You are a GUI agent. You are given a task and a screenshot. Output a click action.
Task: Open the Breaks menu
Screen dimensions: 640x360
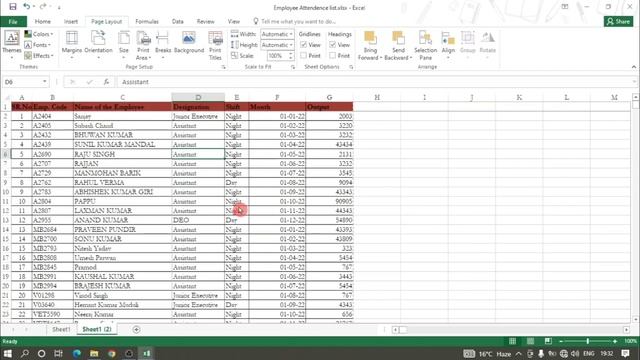coord(163,45)
